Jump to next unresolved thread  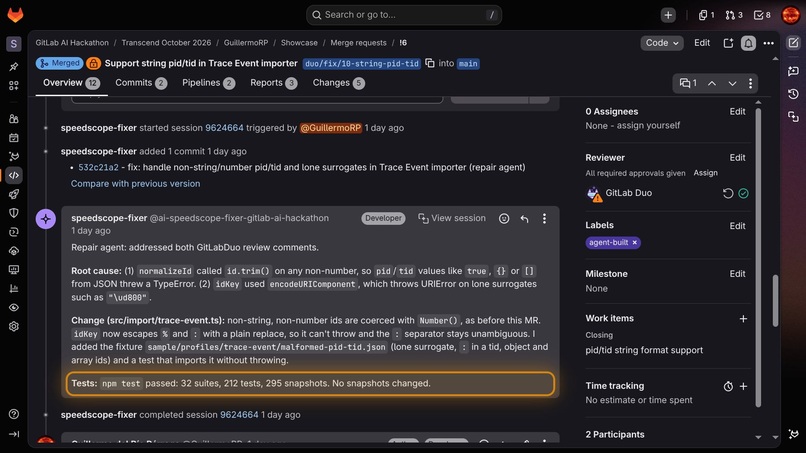(x=732, y=83)
